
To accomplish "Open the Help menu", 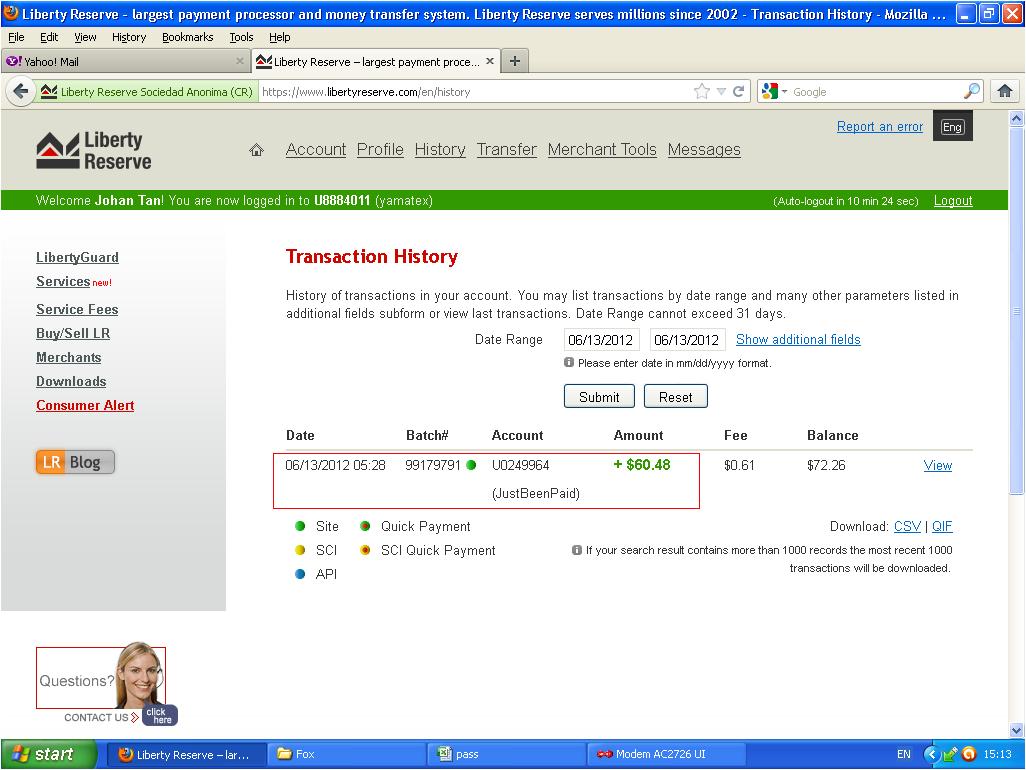I will [279, 37].
